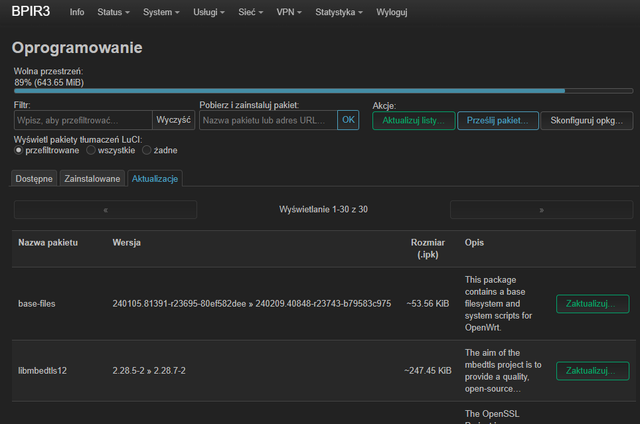Image resolution: width=640 pixels, height=424 pixels.
Task: Confirm package install with OK button
Action: tap(348, 120)
